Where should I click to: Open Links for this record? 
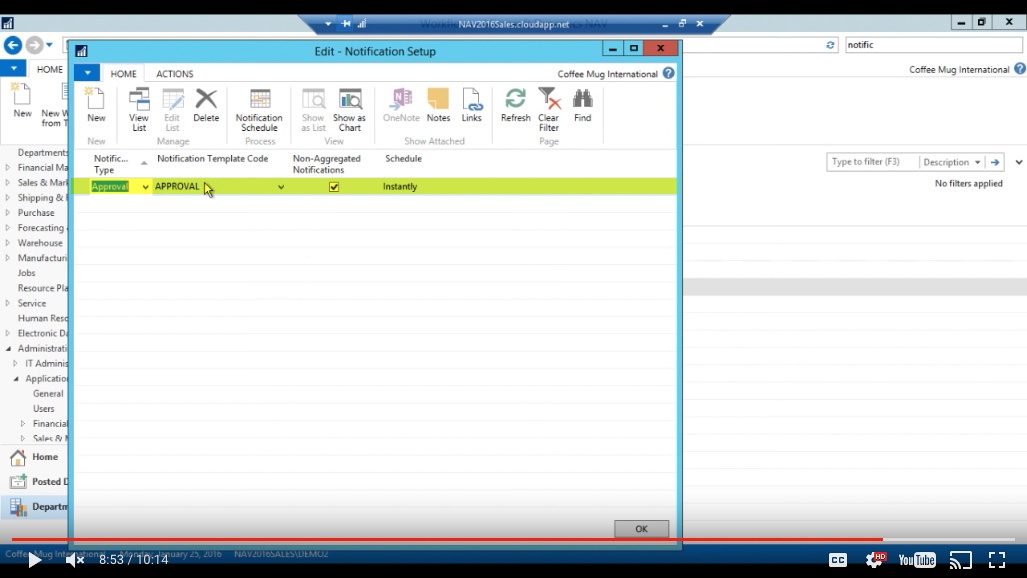(x=472, y=105)
